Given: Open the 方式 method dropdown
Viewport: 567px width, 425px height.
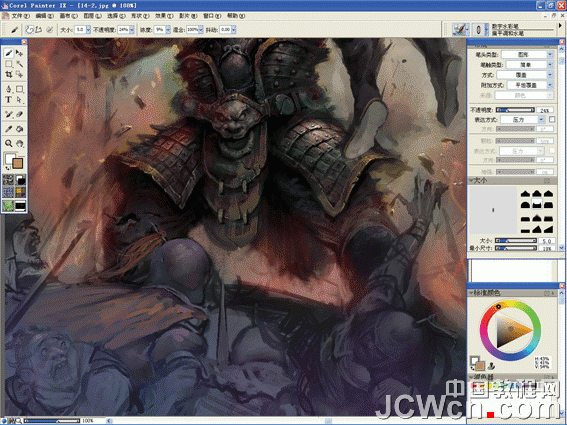Looking at the screenshot, I should click(525, 75).
